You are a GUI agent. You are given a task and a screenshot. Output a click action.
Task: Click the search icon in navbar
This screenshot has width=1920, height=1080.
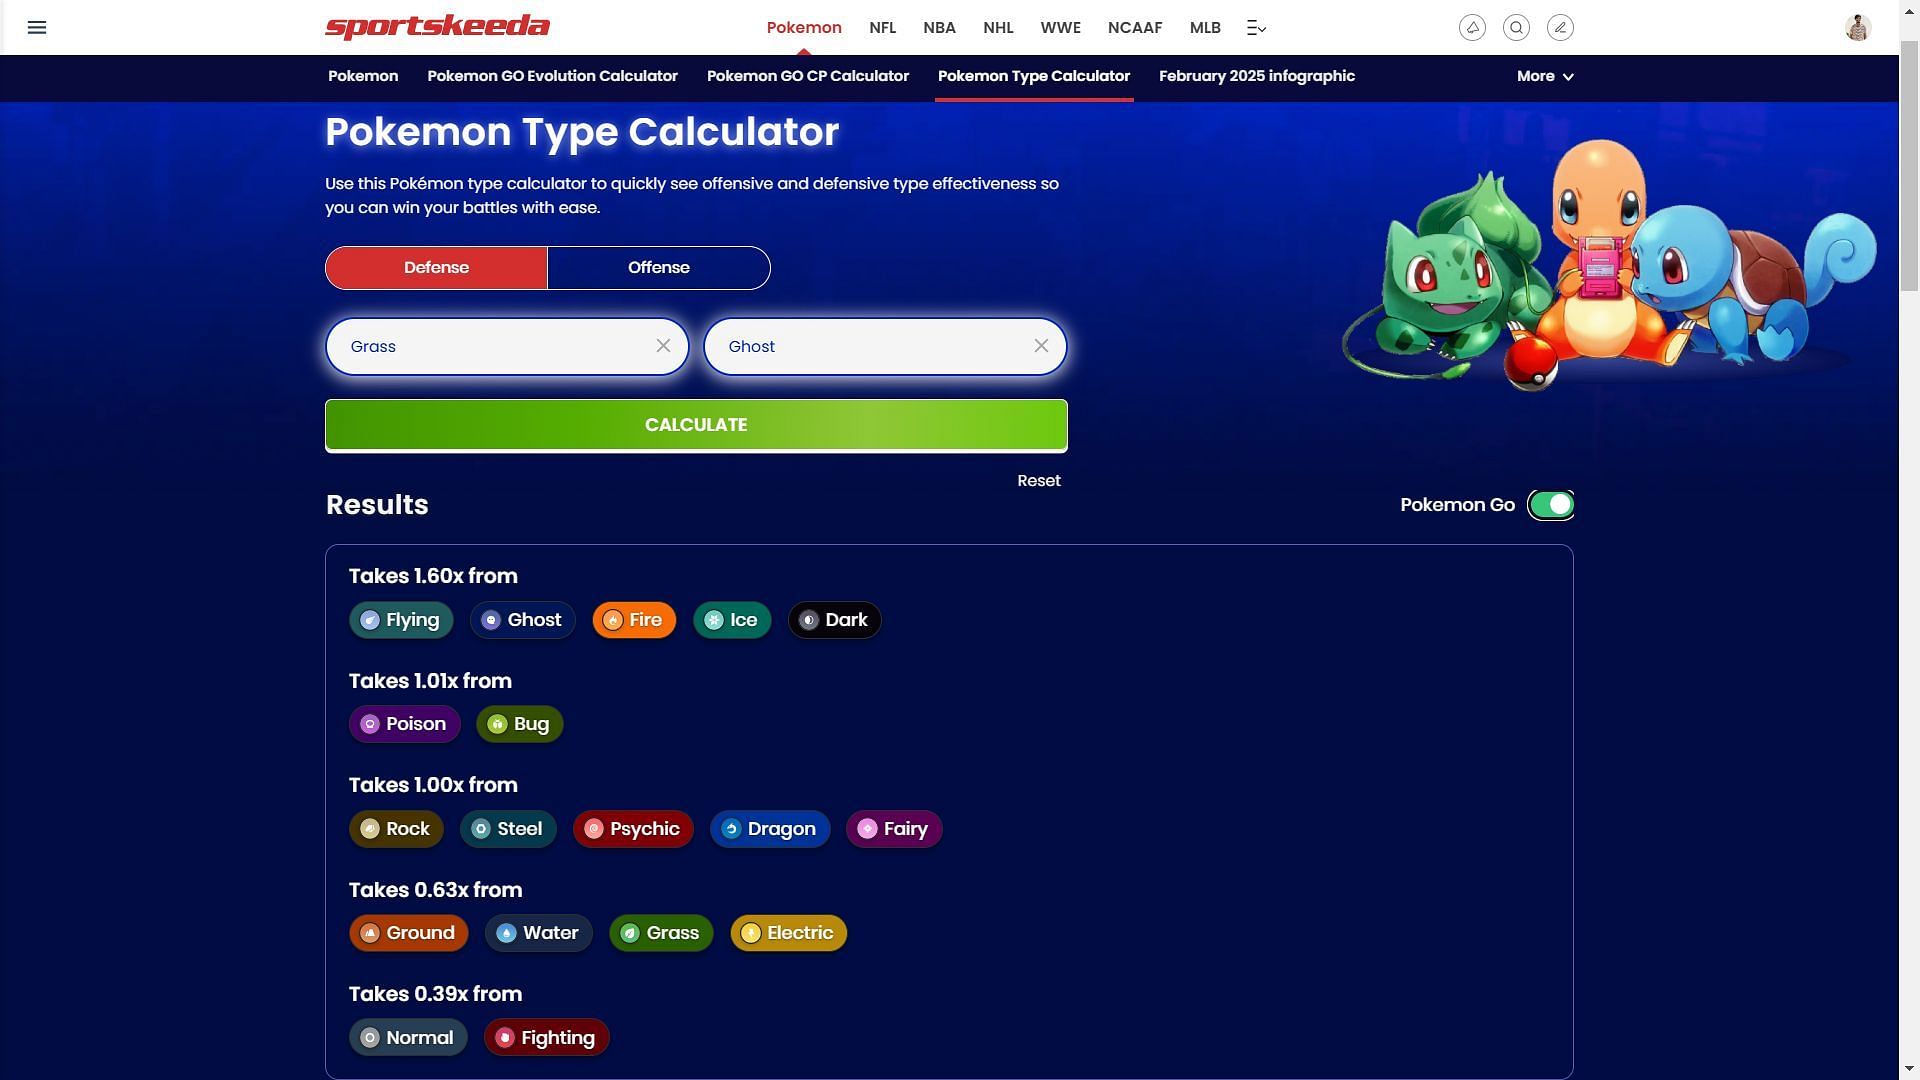(1515, 26)
